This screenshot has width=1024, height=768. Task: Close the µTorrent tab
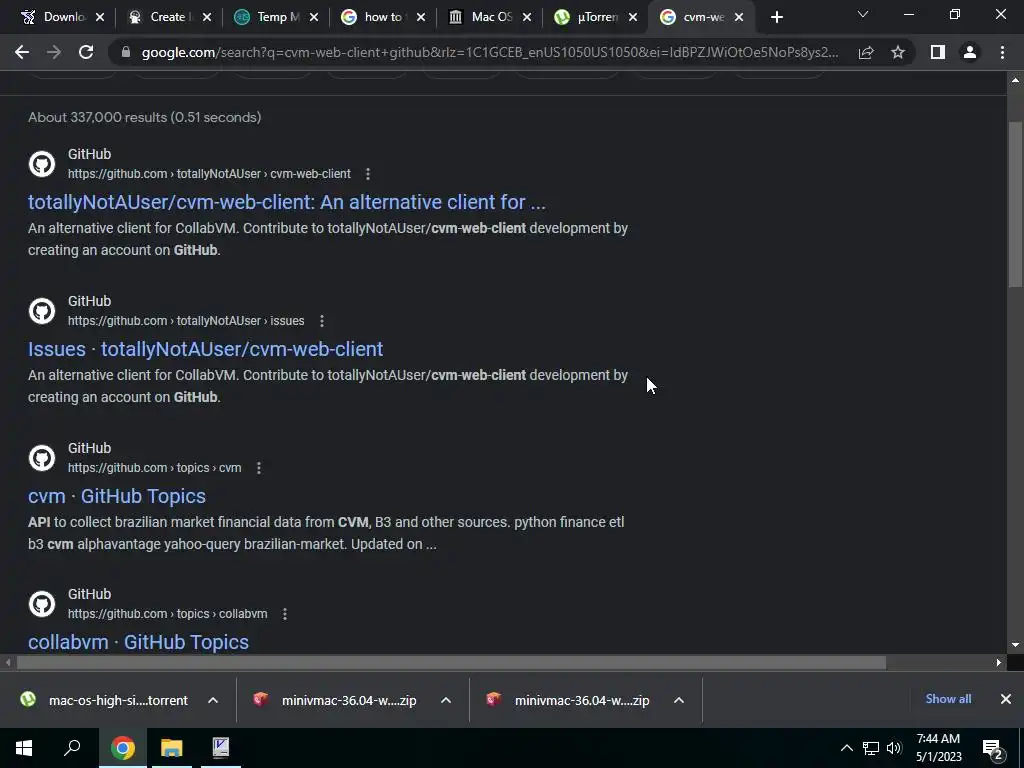tap(633, 18)
